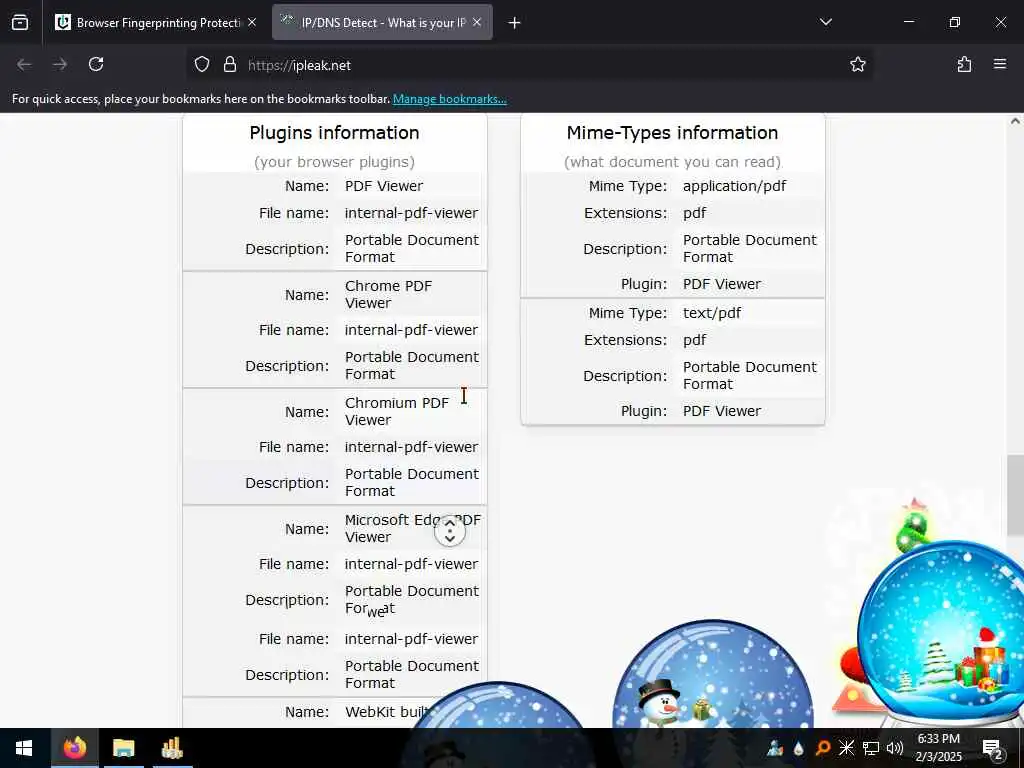Open the notification center with 2 alerts
The height and width of the screenshot is (768, 1024).
coord(993,749)
